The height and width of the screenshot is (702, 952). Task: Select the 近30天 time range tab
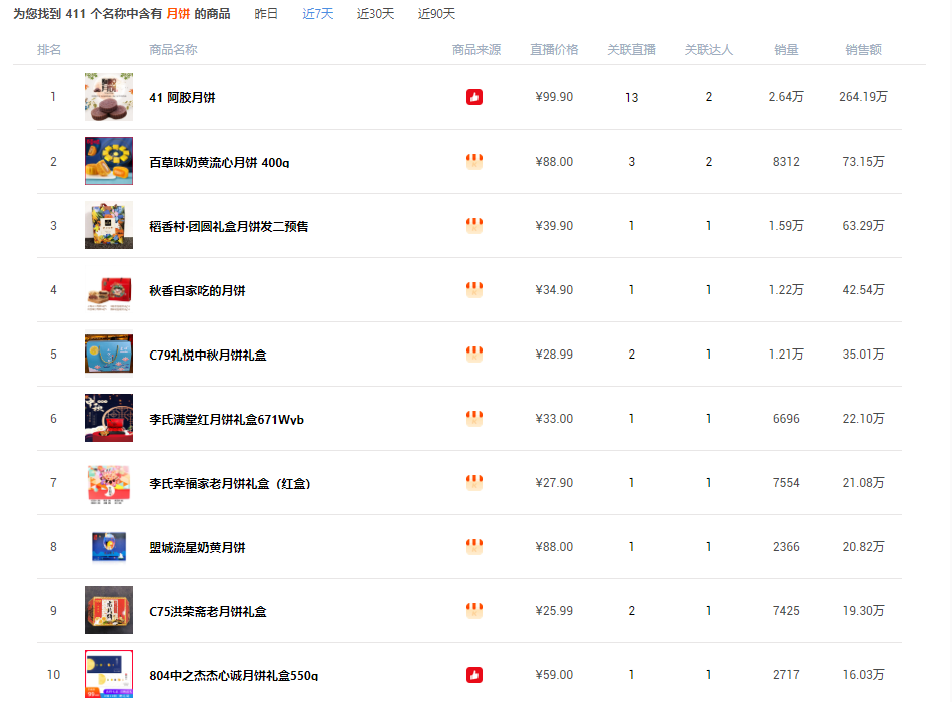pos(375,13)
